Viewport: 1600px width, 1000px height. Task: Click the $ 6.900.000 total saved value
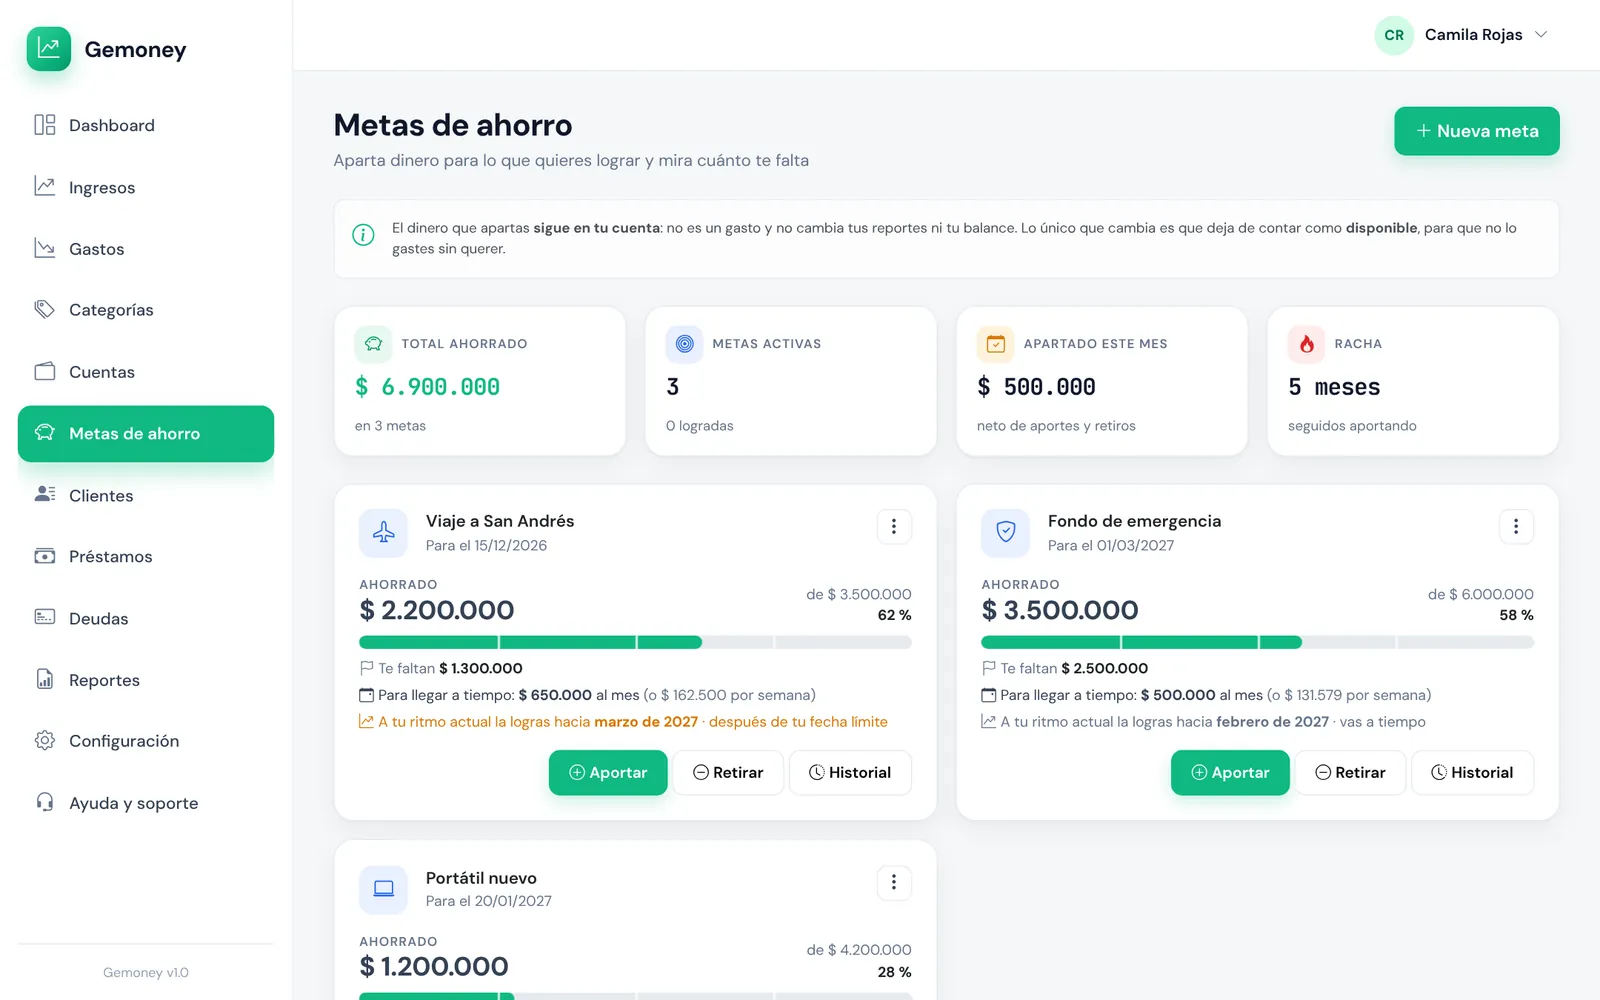click(x=427, y=387)
